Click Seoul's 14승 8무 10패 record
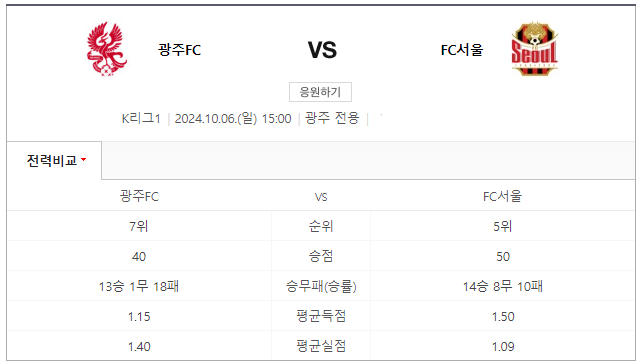The height and width of the screenshot is (364, 644). [x=503, y=286]
